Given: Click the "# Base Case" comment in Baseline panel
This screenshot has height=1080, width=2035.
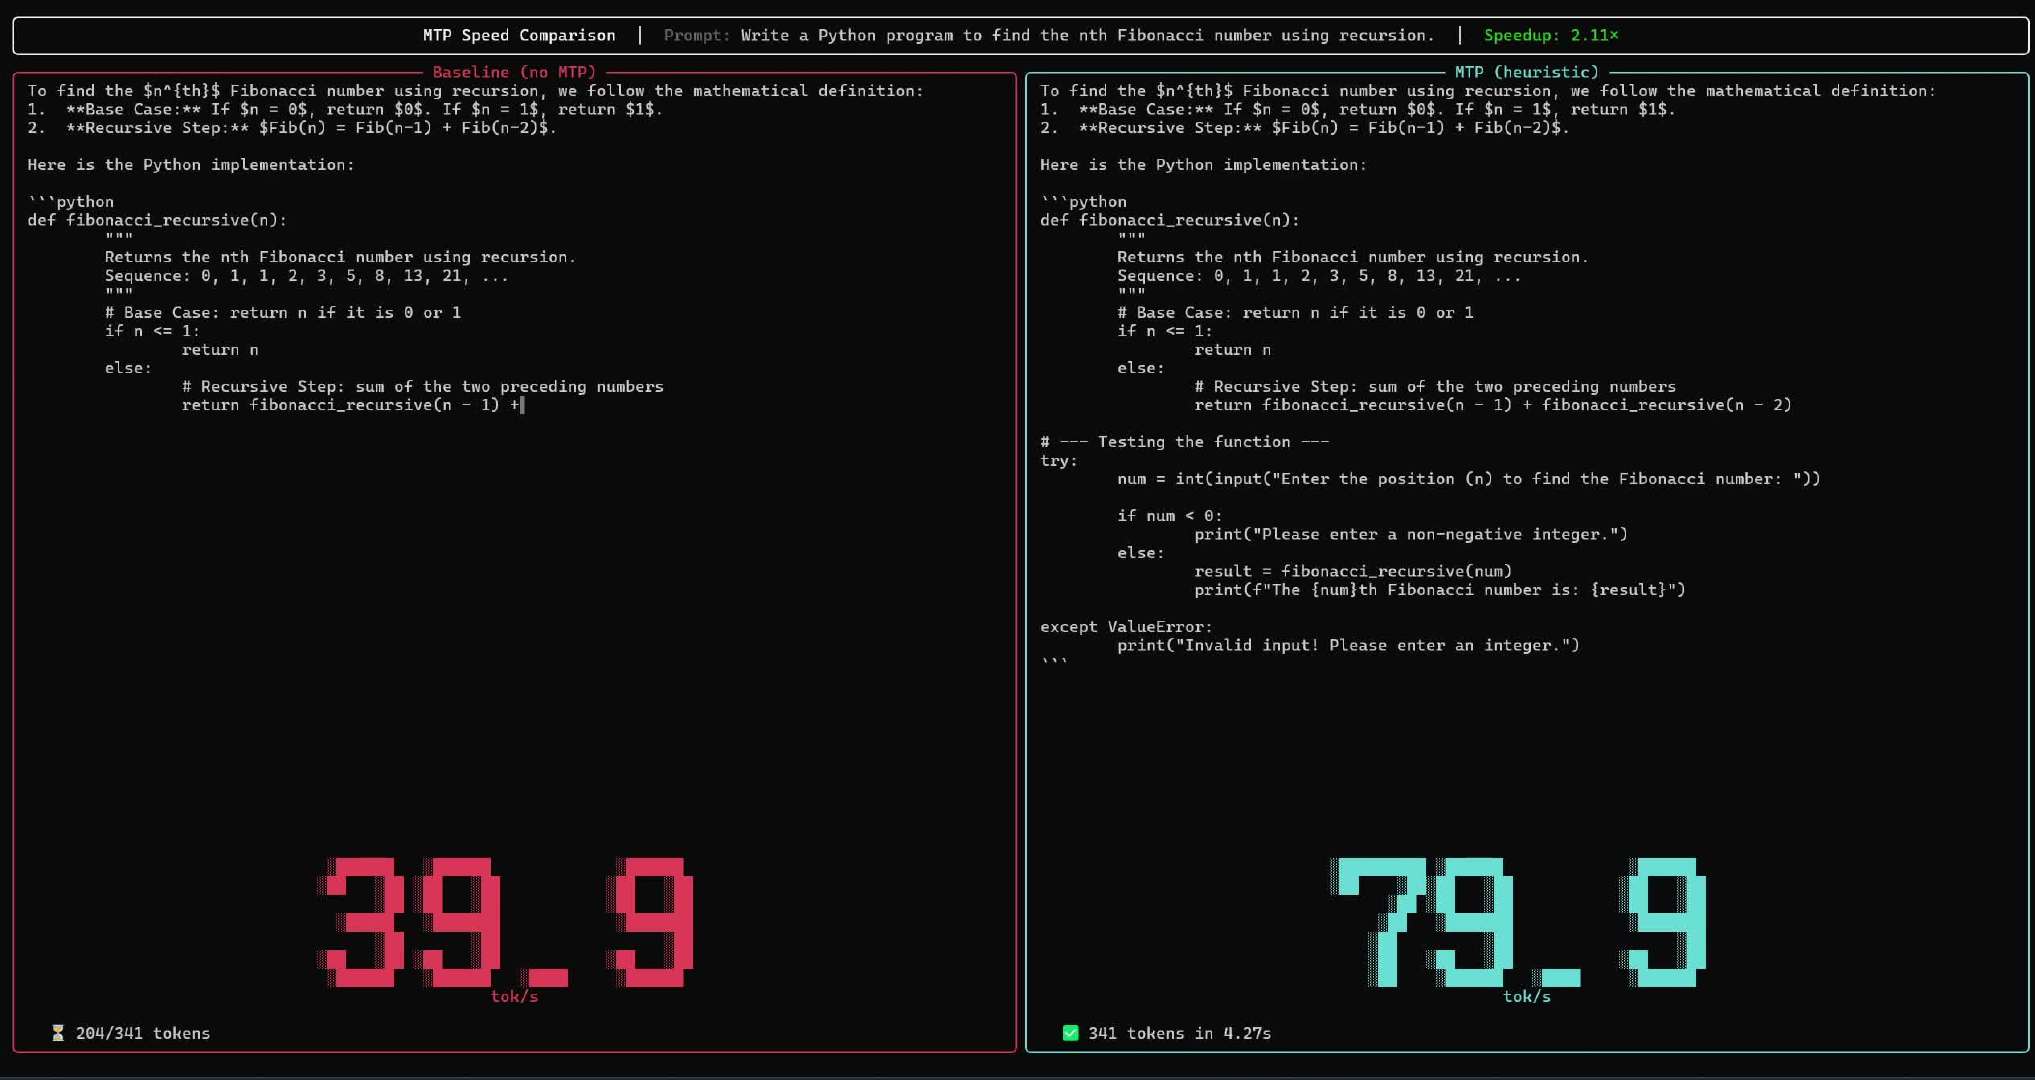Looking at the screenshot, I should (x=283, y=313).
